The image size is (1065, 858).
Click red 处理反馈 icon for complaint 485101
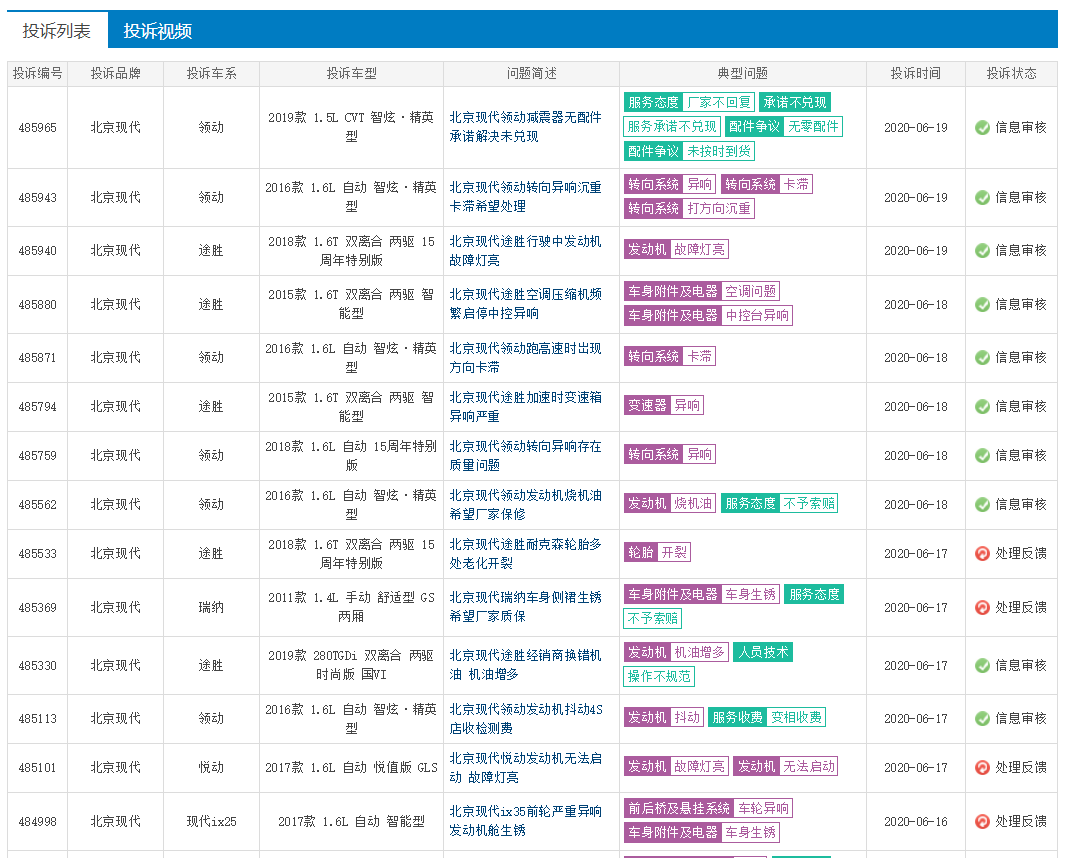(x=982, y=767)
